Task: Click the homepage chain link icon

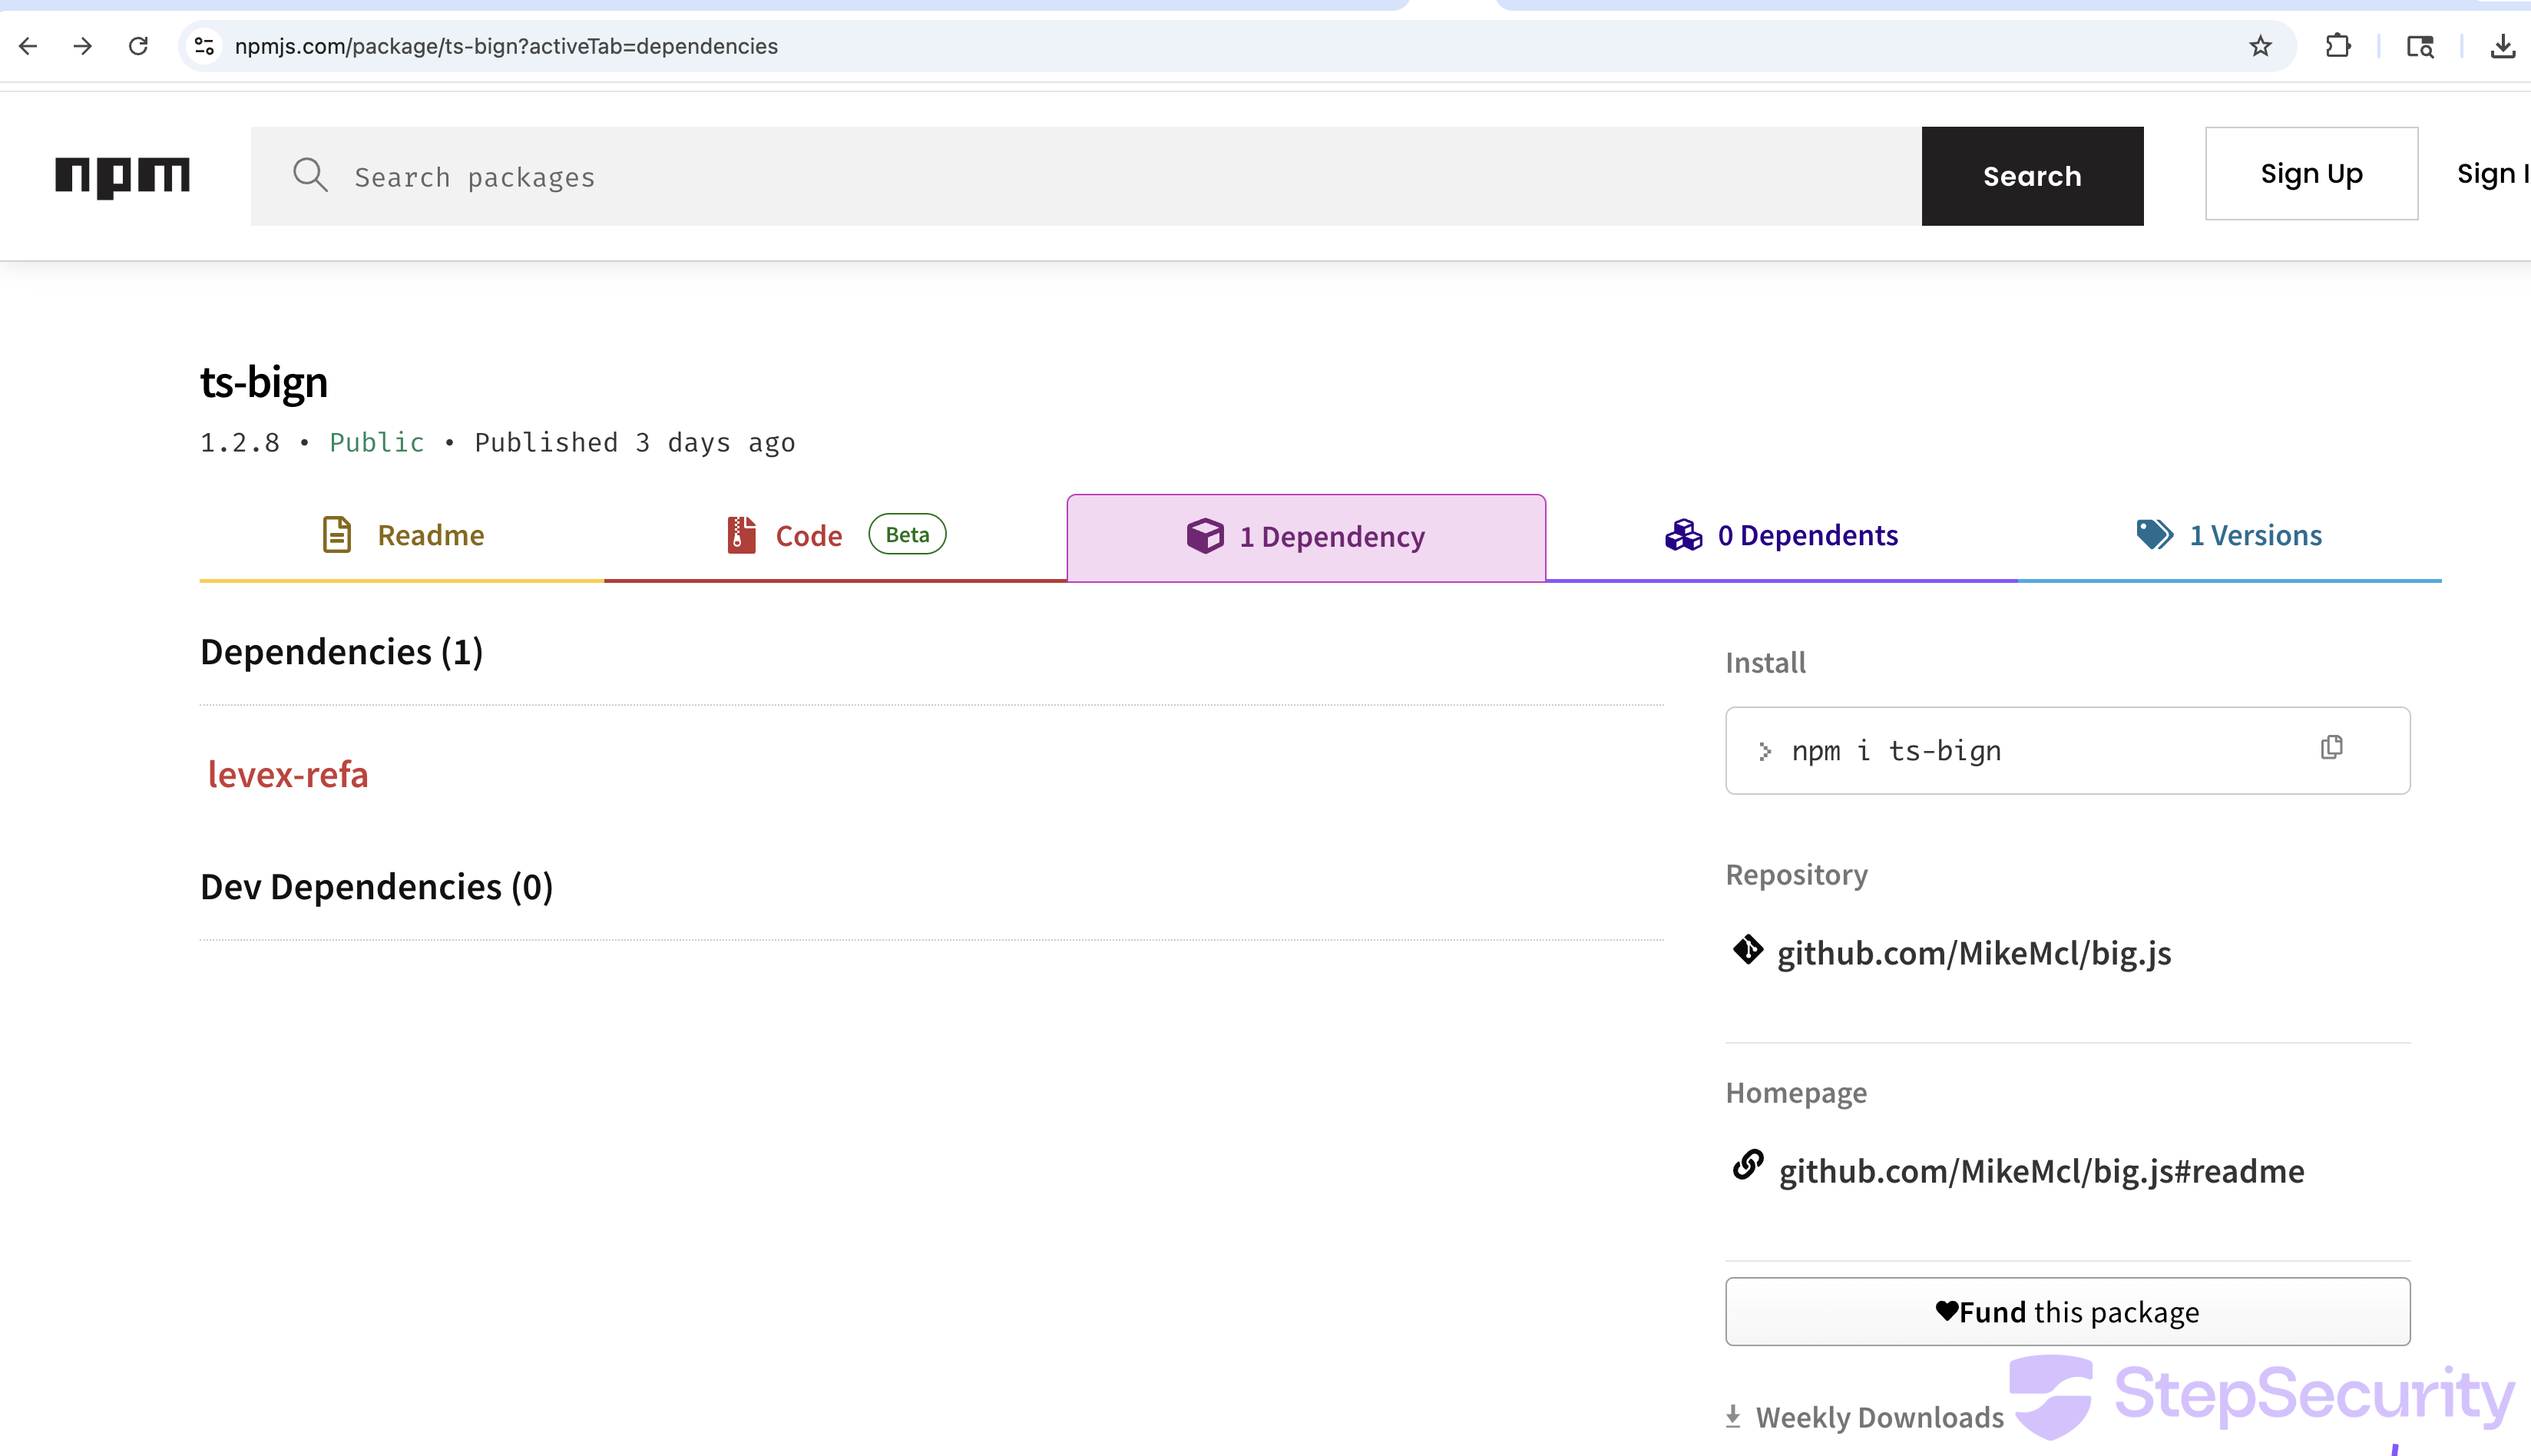Action: (1747, 1166)
